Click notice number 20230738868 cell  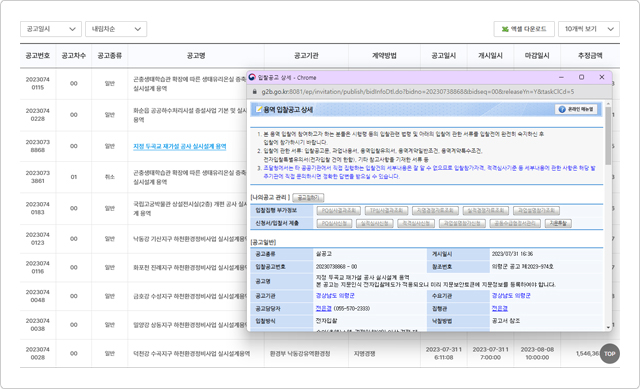(x=38, y=146)
